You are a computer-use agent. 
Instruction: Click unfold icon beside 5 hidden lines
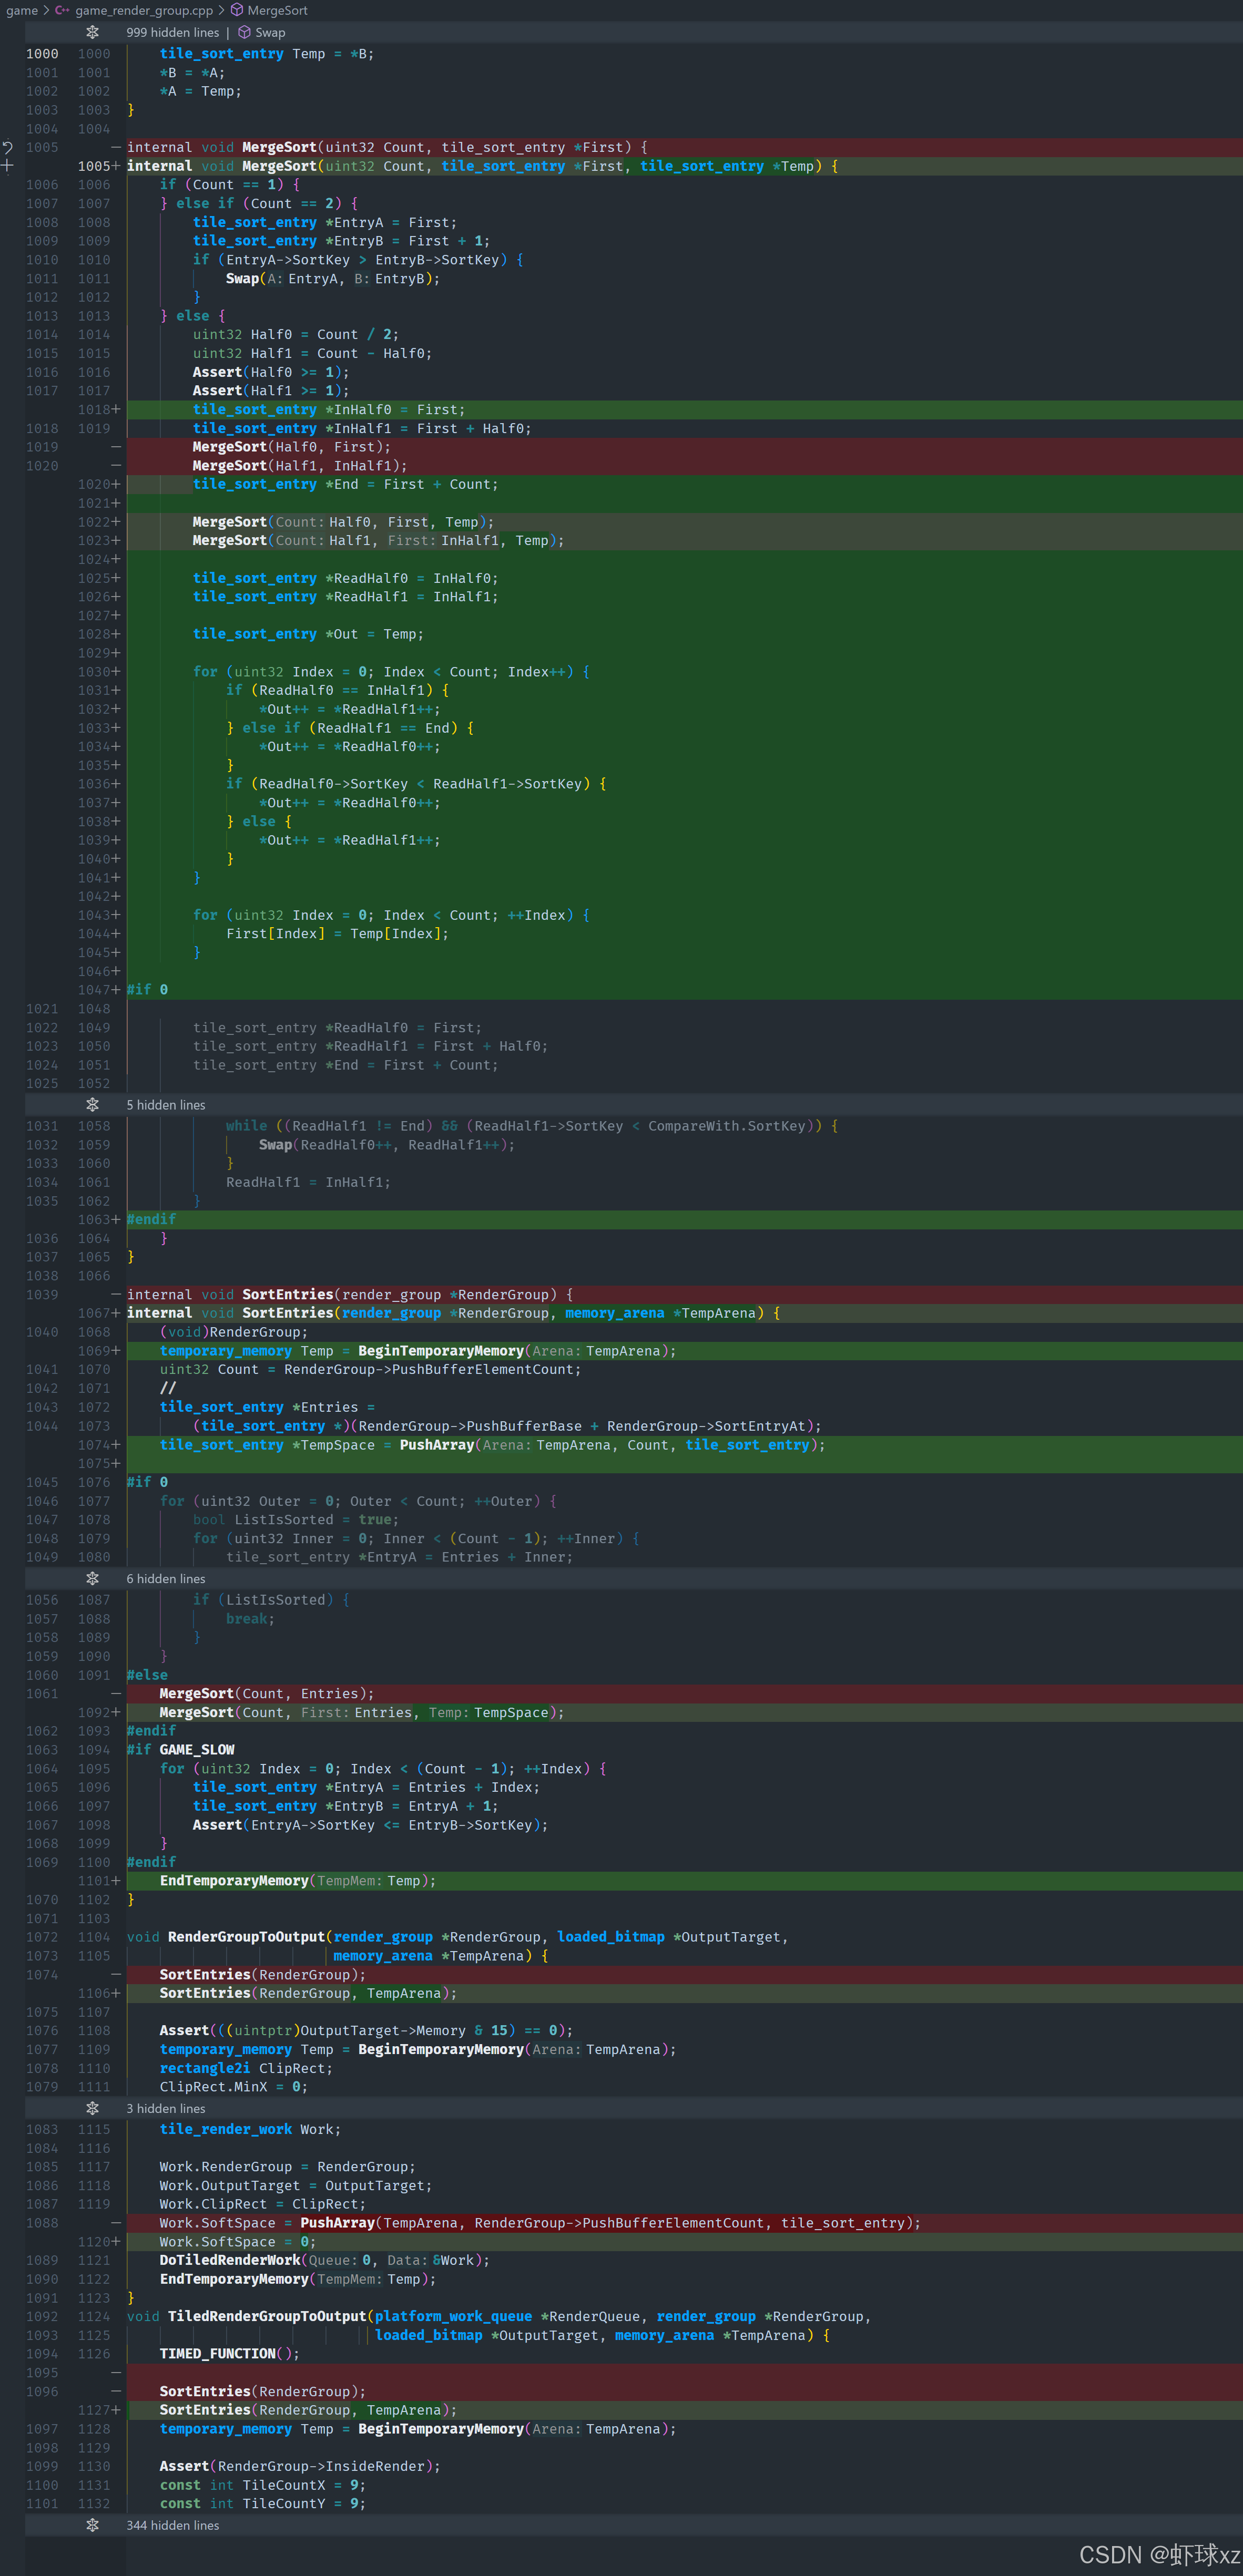tap(92, 1105)
